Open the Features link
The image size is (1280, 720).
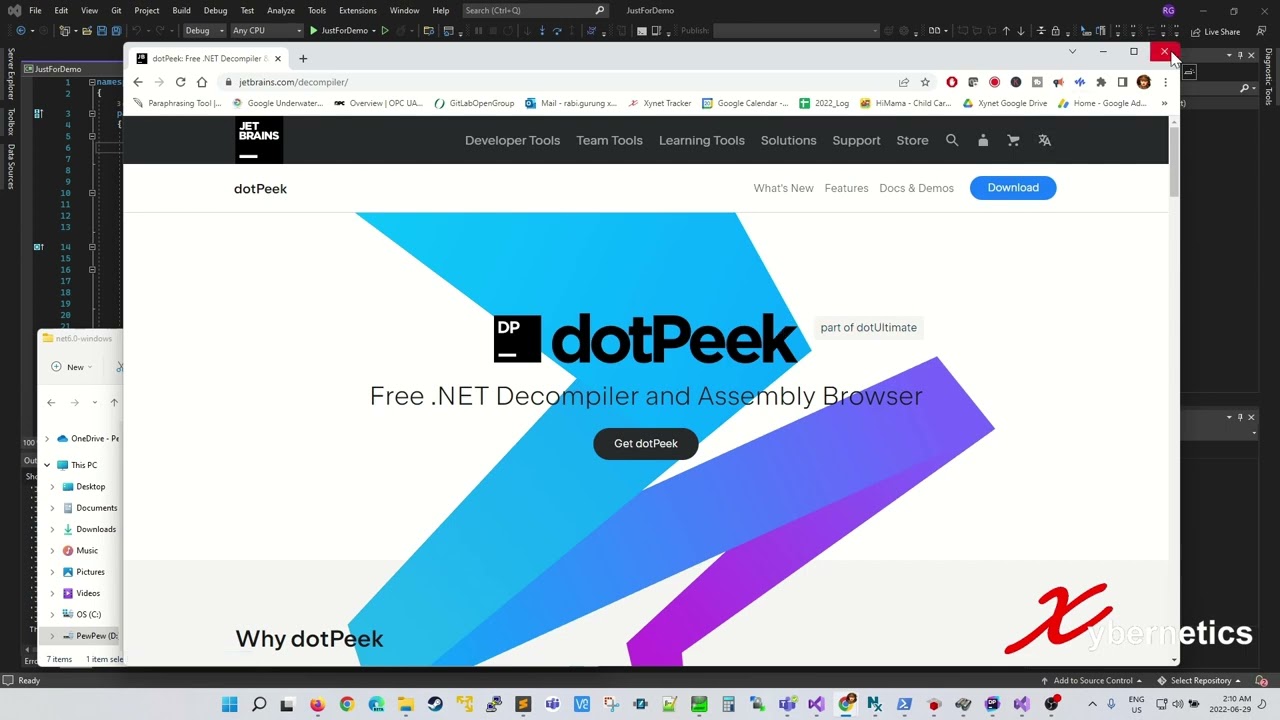pos(846,188)
